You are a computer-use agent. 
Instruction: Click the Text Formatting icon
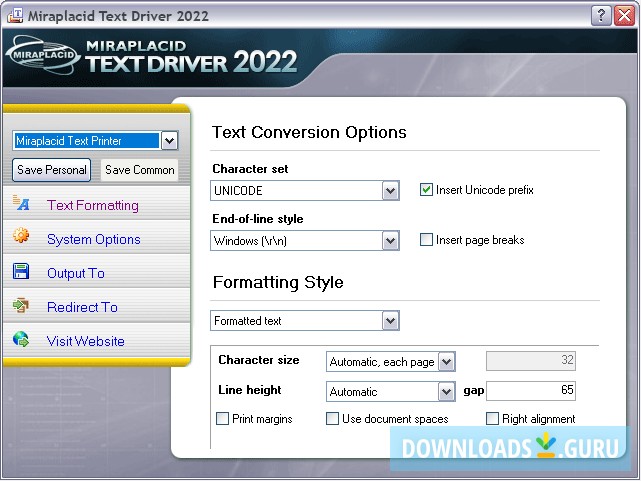coord(21,203)
